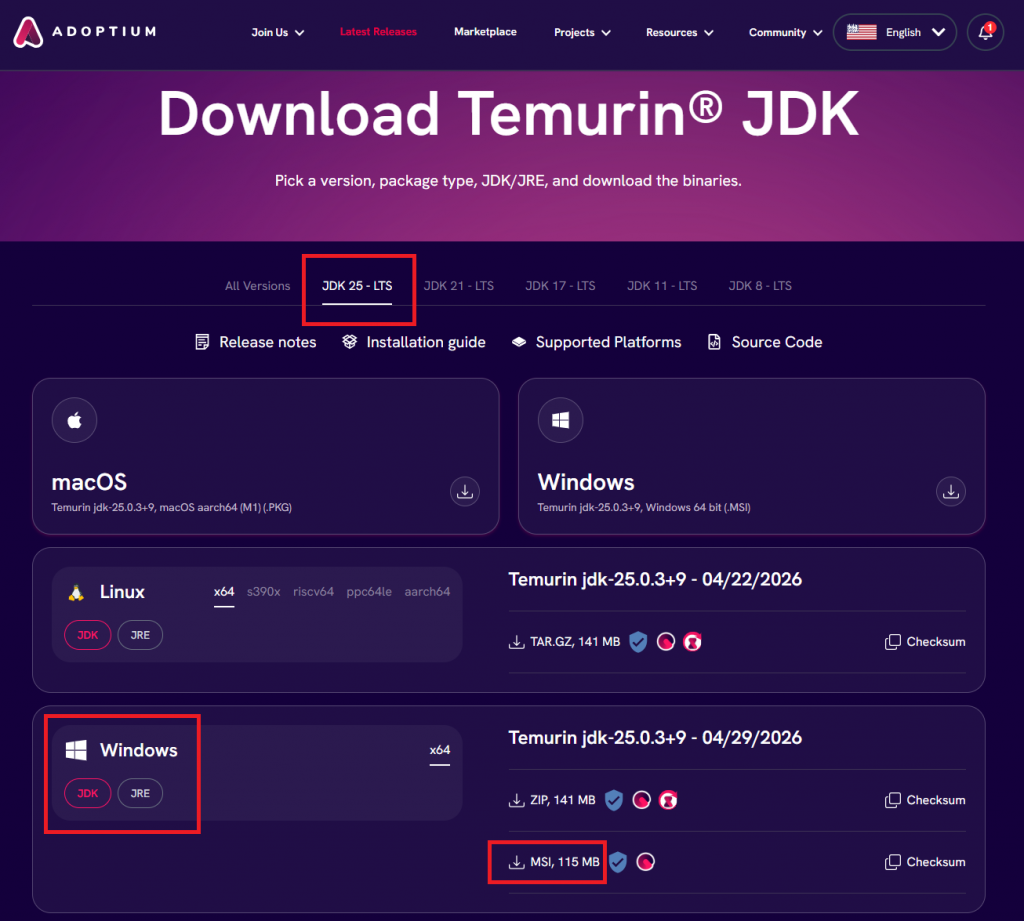Image resolution: width=1024 pixels, height=921 pixels.
Task: Click the Windows logo circle on top Windows card
Action: coord(560,420)
